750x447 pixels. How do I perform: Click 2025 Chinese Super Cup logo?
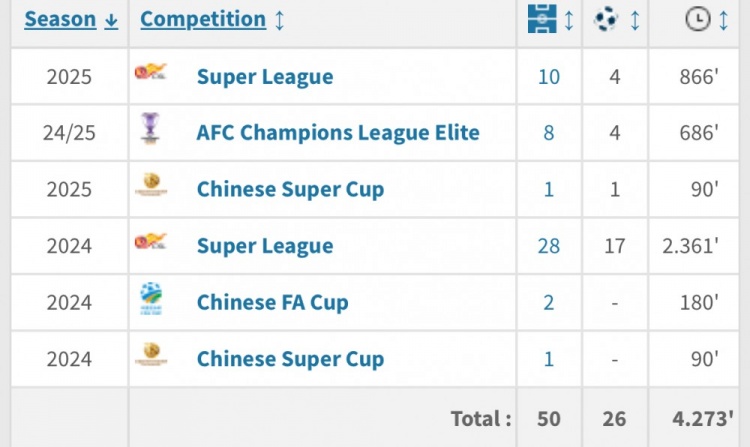[151, 188]
